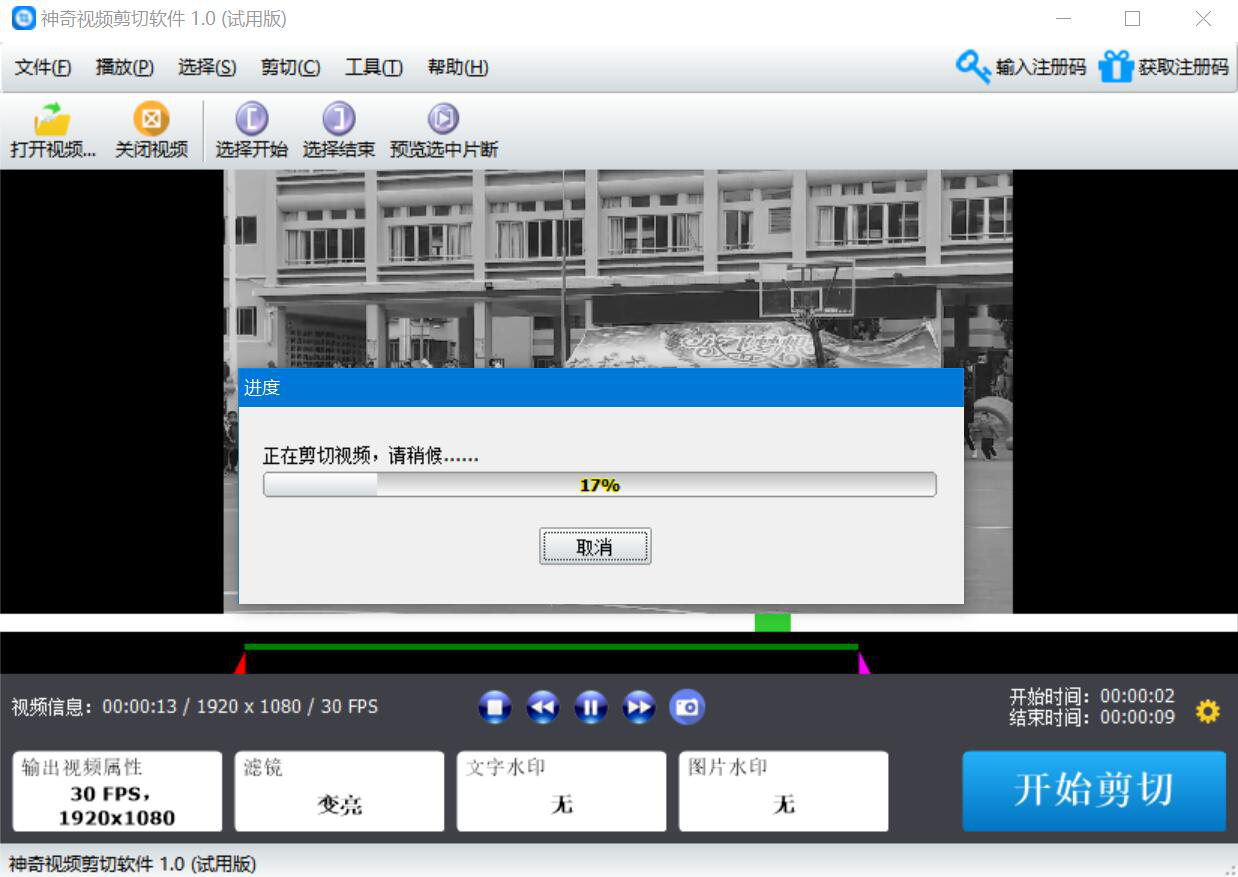
Task: Open the 文字水印 text watermark panel
Action: pos(561,791)
